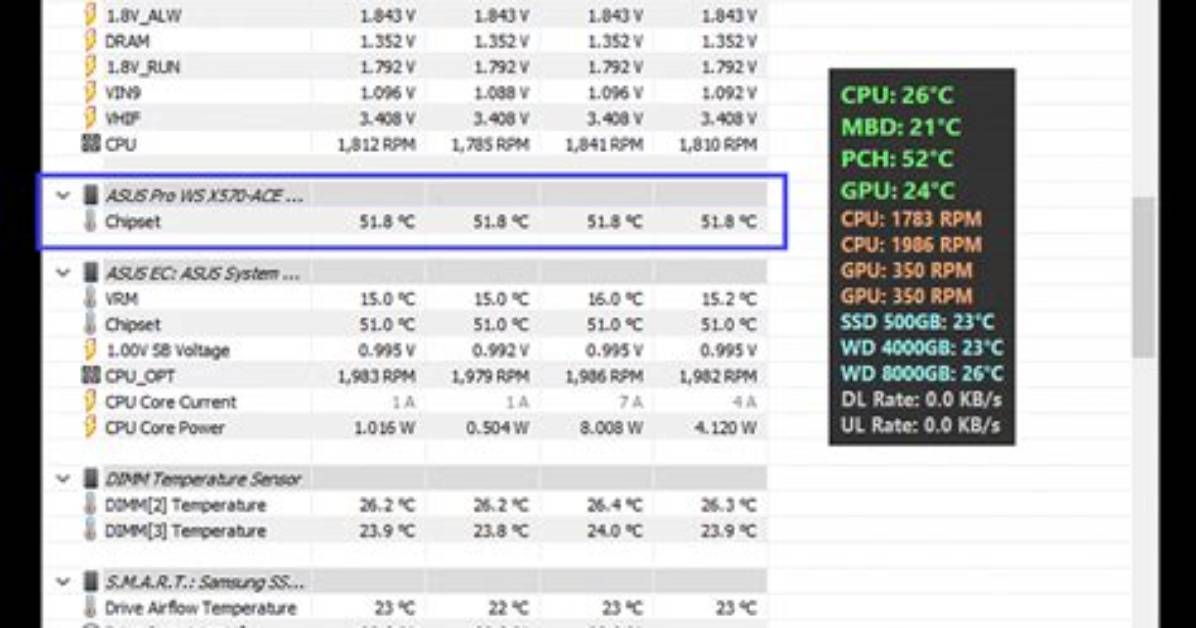Select the 1.00V SB Voltage label
Screen dimensions: 1196x628
point(167,350)
